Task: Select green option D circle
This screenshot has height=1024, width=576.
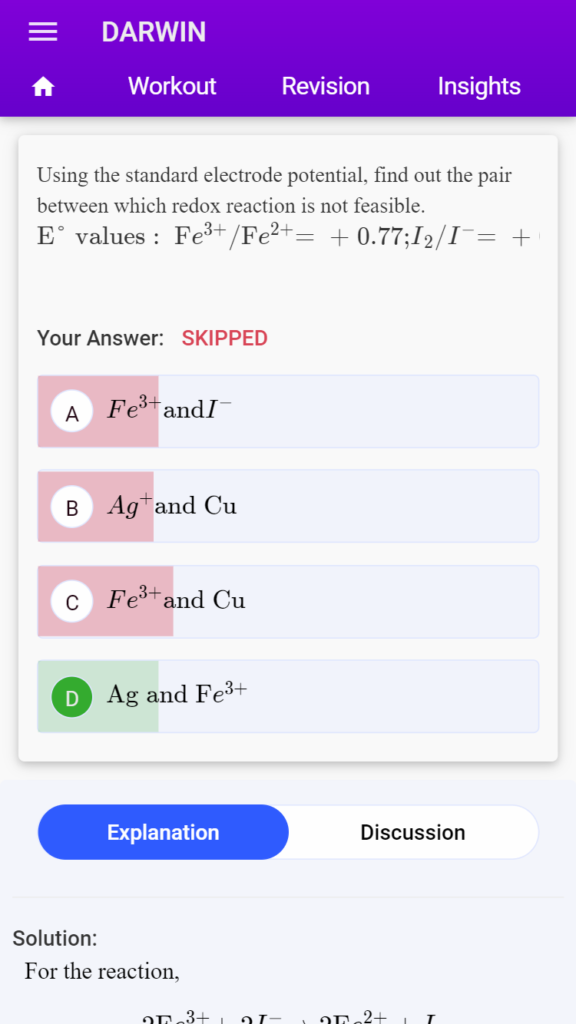Action: [x=72, y=697]
